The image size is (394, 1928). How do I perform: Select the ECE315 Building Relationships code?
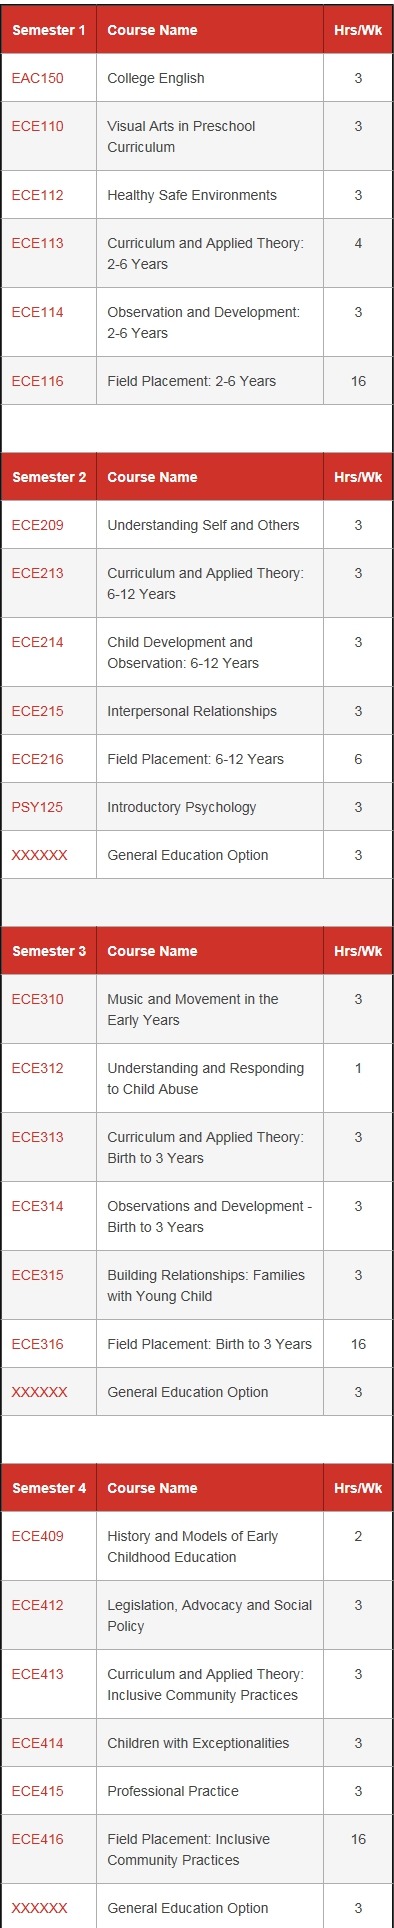click(x=37, y=1275)
